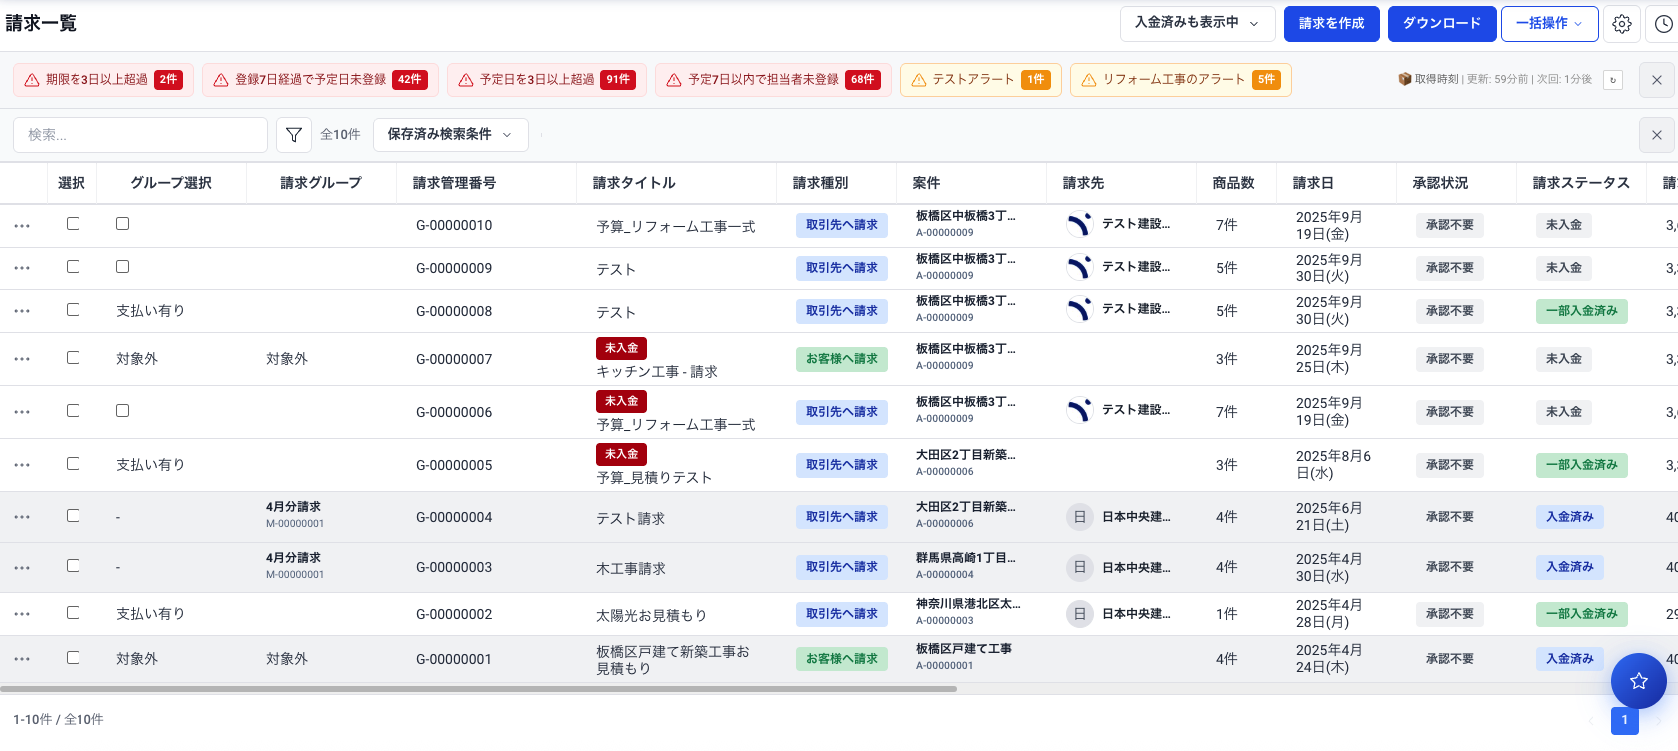Open history clock icon at top right
The width and height of the screenshot is (1678, 751).
click(x=1663, y=24)
